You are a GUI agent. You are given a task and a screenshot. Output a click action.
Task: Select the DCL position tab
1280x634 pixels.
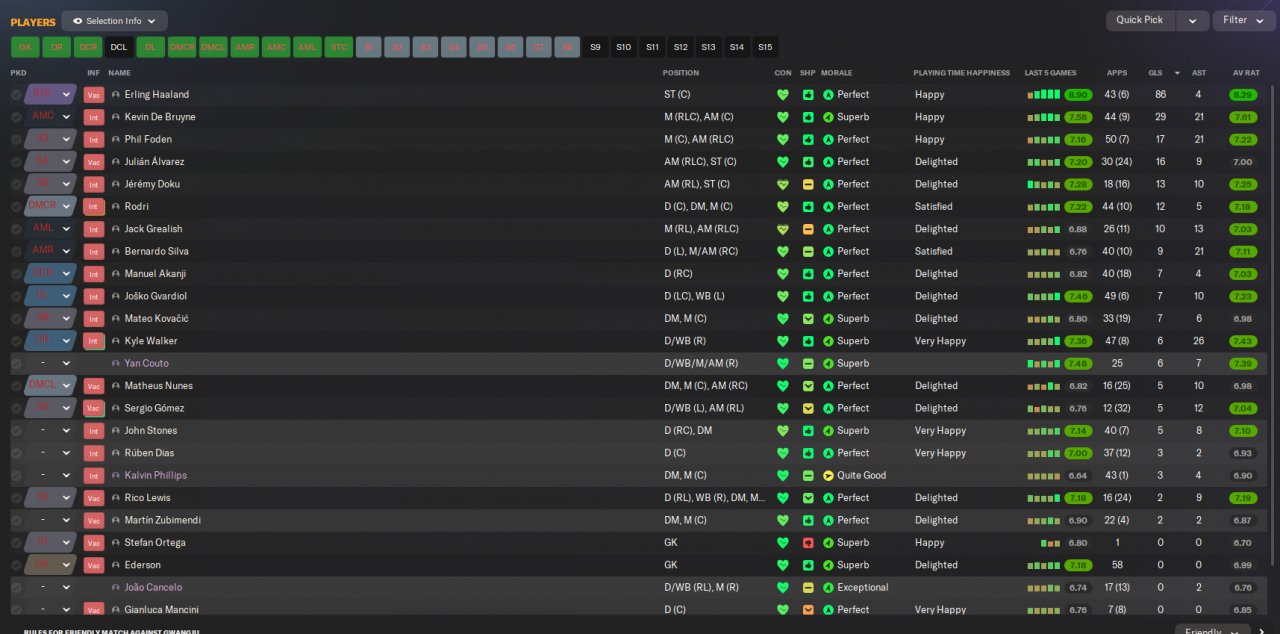coord(119,47)
